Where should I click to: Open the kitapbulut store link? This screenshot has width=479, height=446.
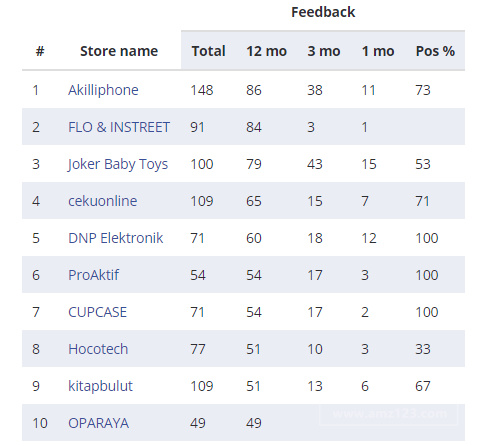point(100,386)
